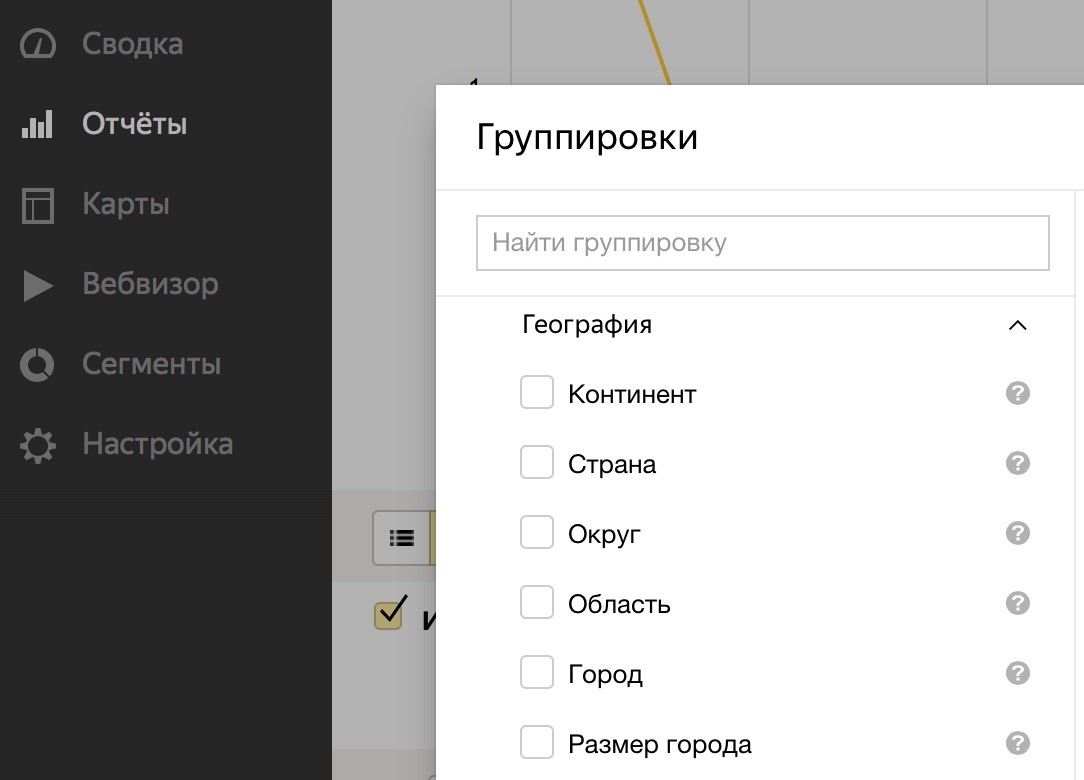Show help for Город grouping
This screenshot has height=780, width=1084.
click(x=1018, y=673)
